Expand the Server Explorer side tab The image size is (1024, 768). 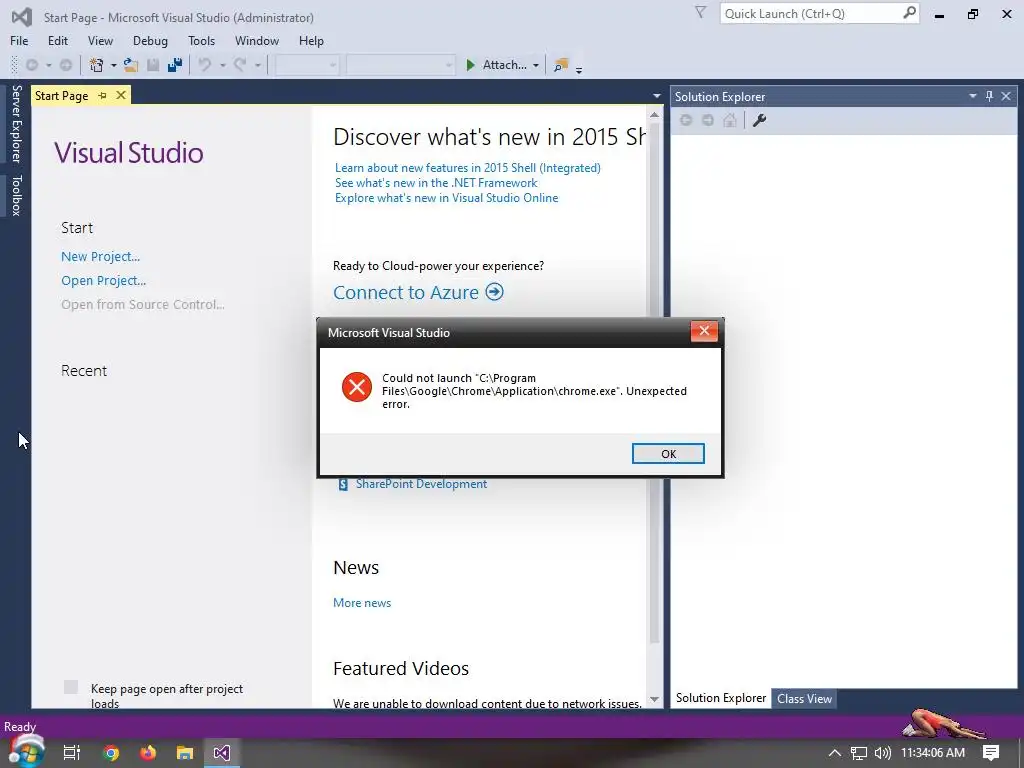(16, 123)
